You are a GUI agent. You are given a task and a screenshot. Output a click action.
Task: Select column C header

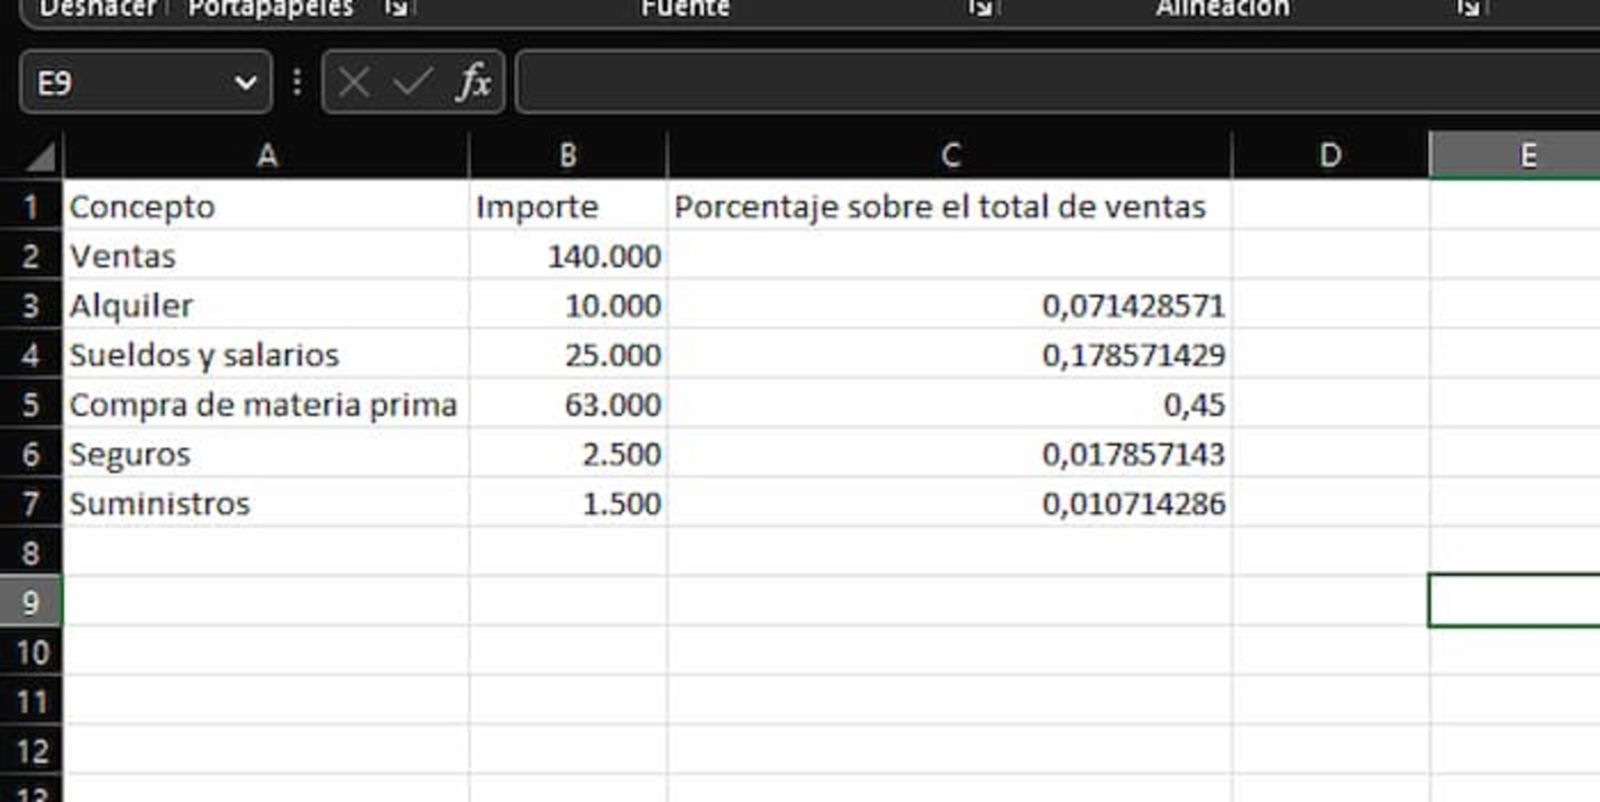click(x=950, y=155)
